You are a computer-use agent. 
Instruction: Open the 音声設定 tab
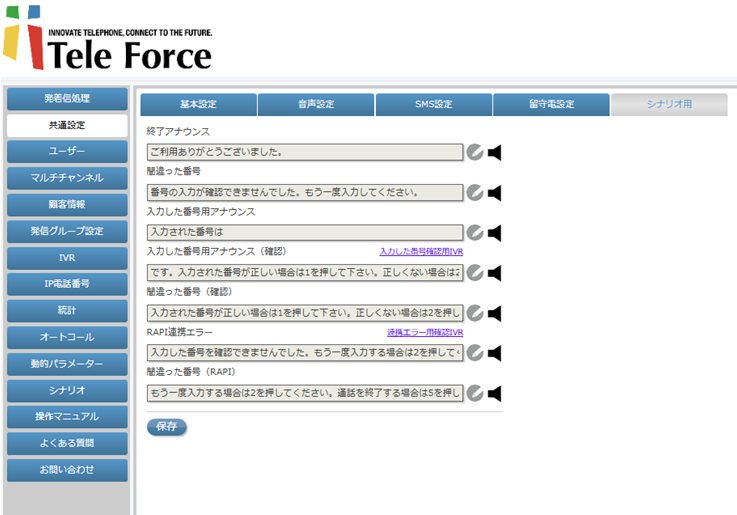pos(316,105)
